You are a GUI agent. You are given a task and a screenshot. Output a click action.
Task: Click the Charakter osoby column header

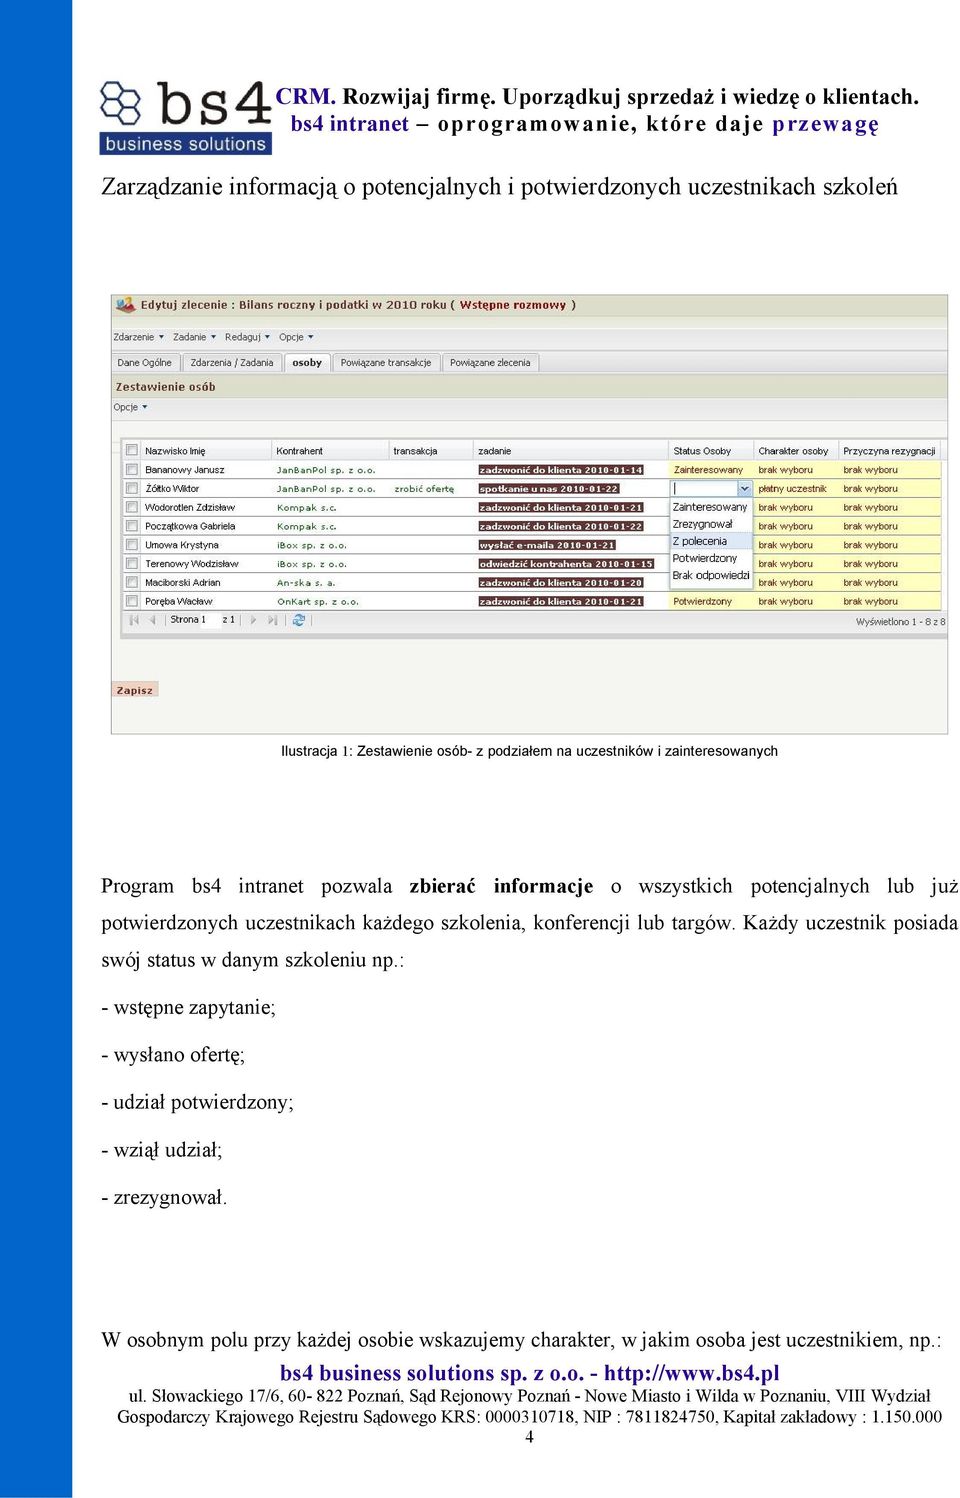point(796,451)
